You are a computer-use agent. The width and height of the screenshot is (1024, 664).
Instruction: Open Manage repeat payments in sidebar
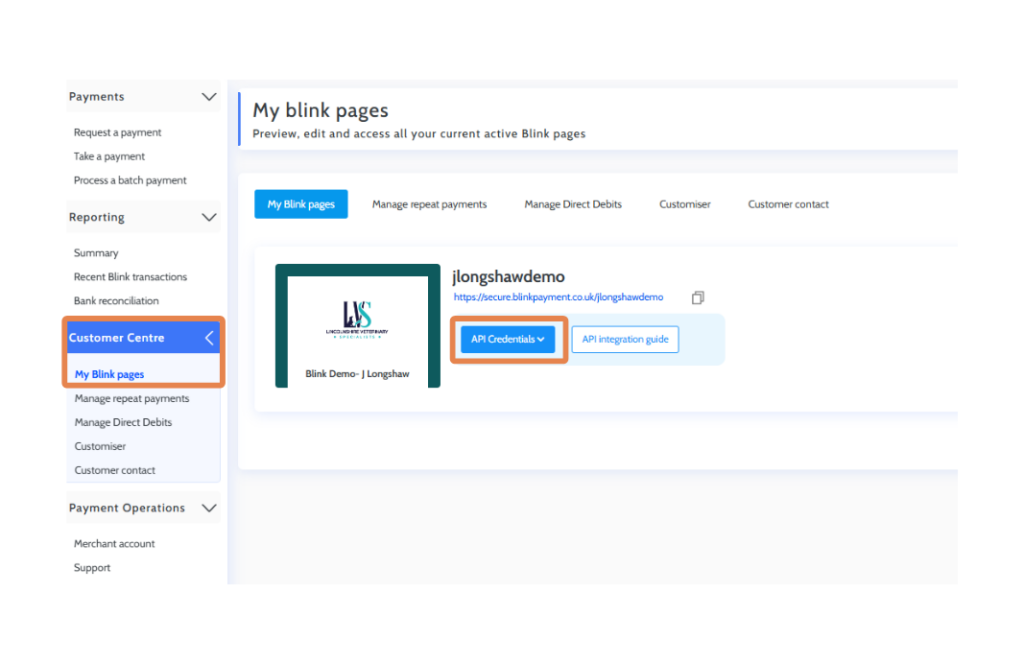tap(131, 398)
